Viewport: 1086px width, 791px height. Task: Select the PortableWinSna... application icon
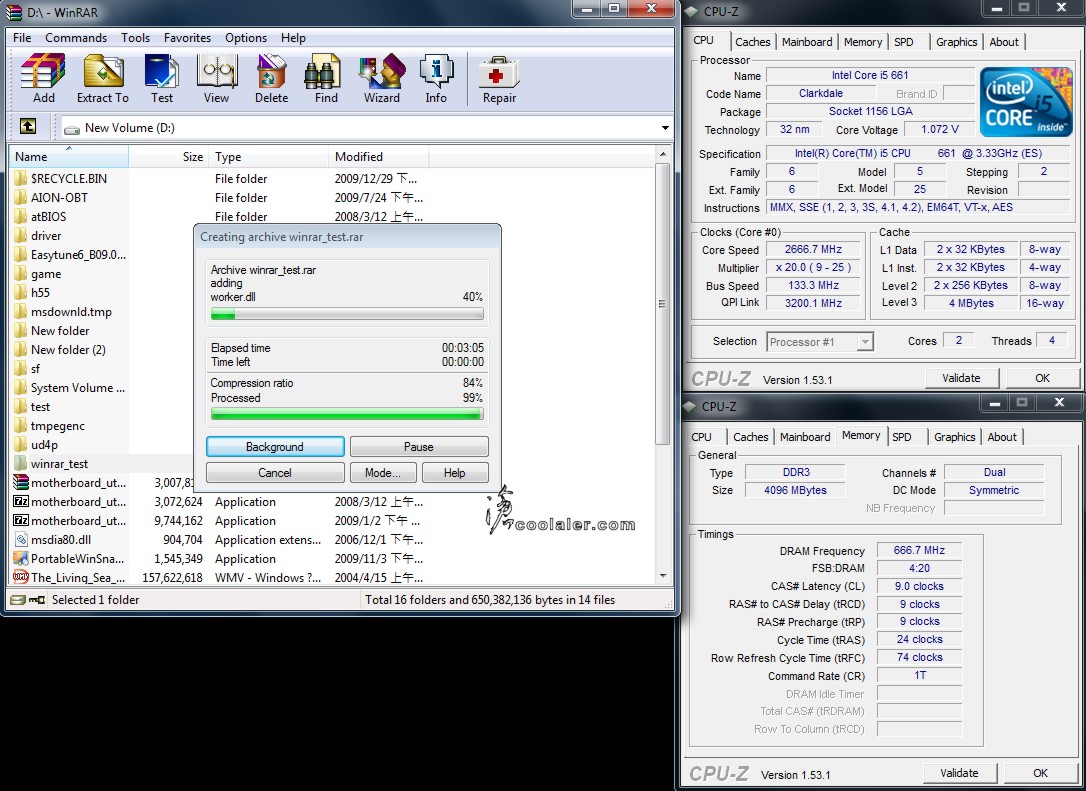[21, 558]
